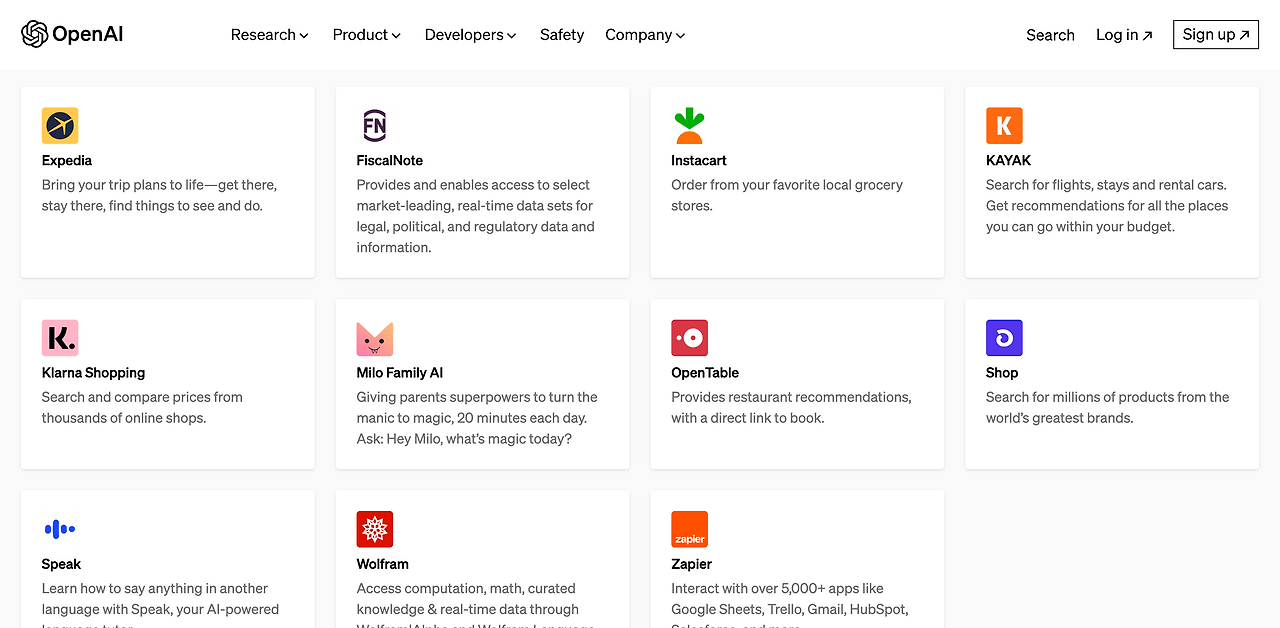Click the Instacart carrot icon
The height and width of the screenshot is (628, 1280).
pos(690,125)
